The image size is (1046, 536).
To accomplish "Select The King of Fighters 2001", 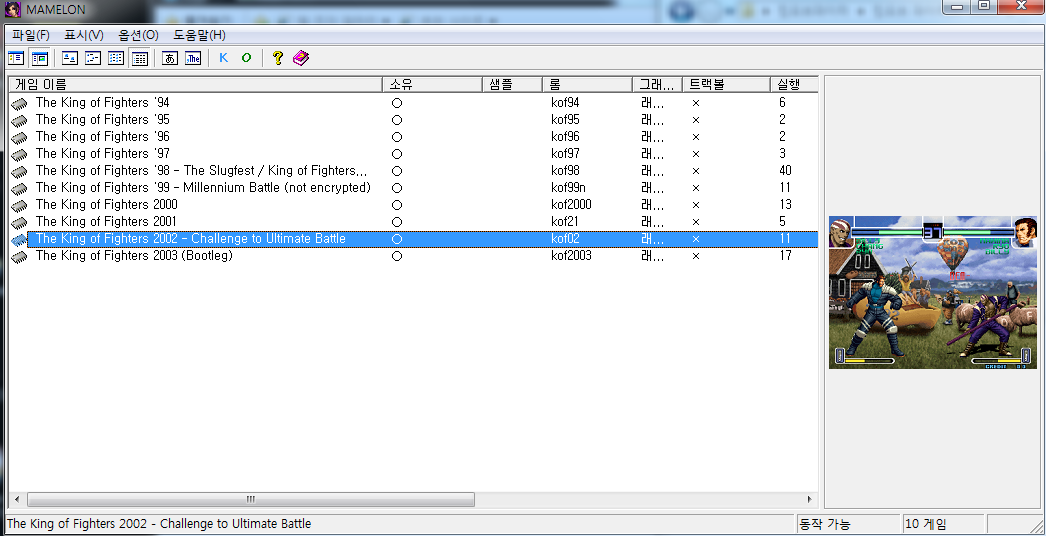I will coord(106,222).
